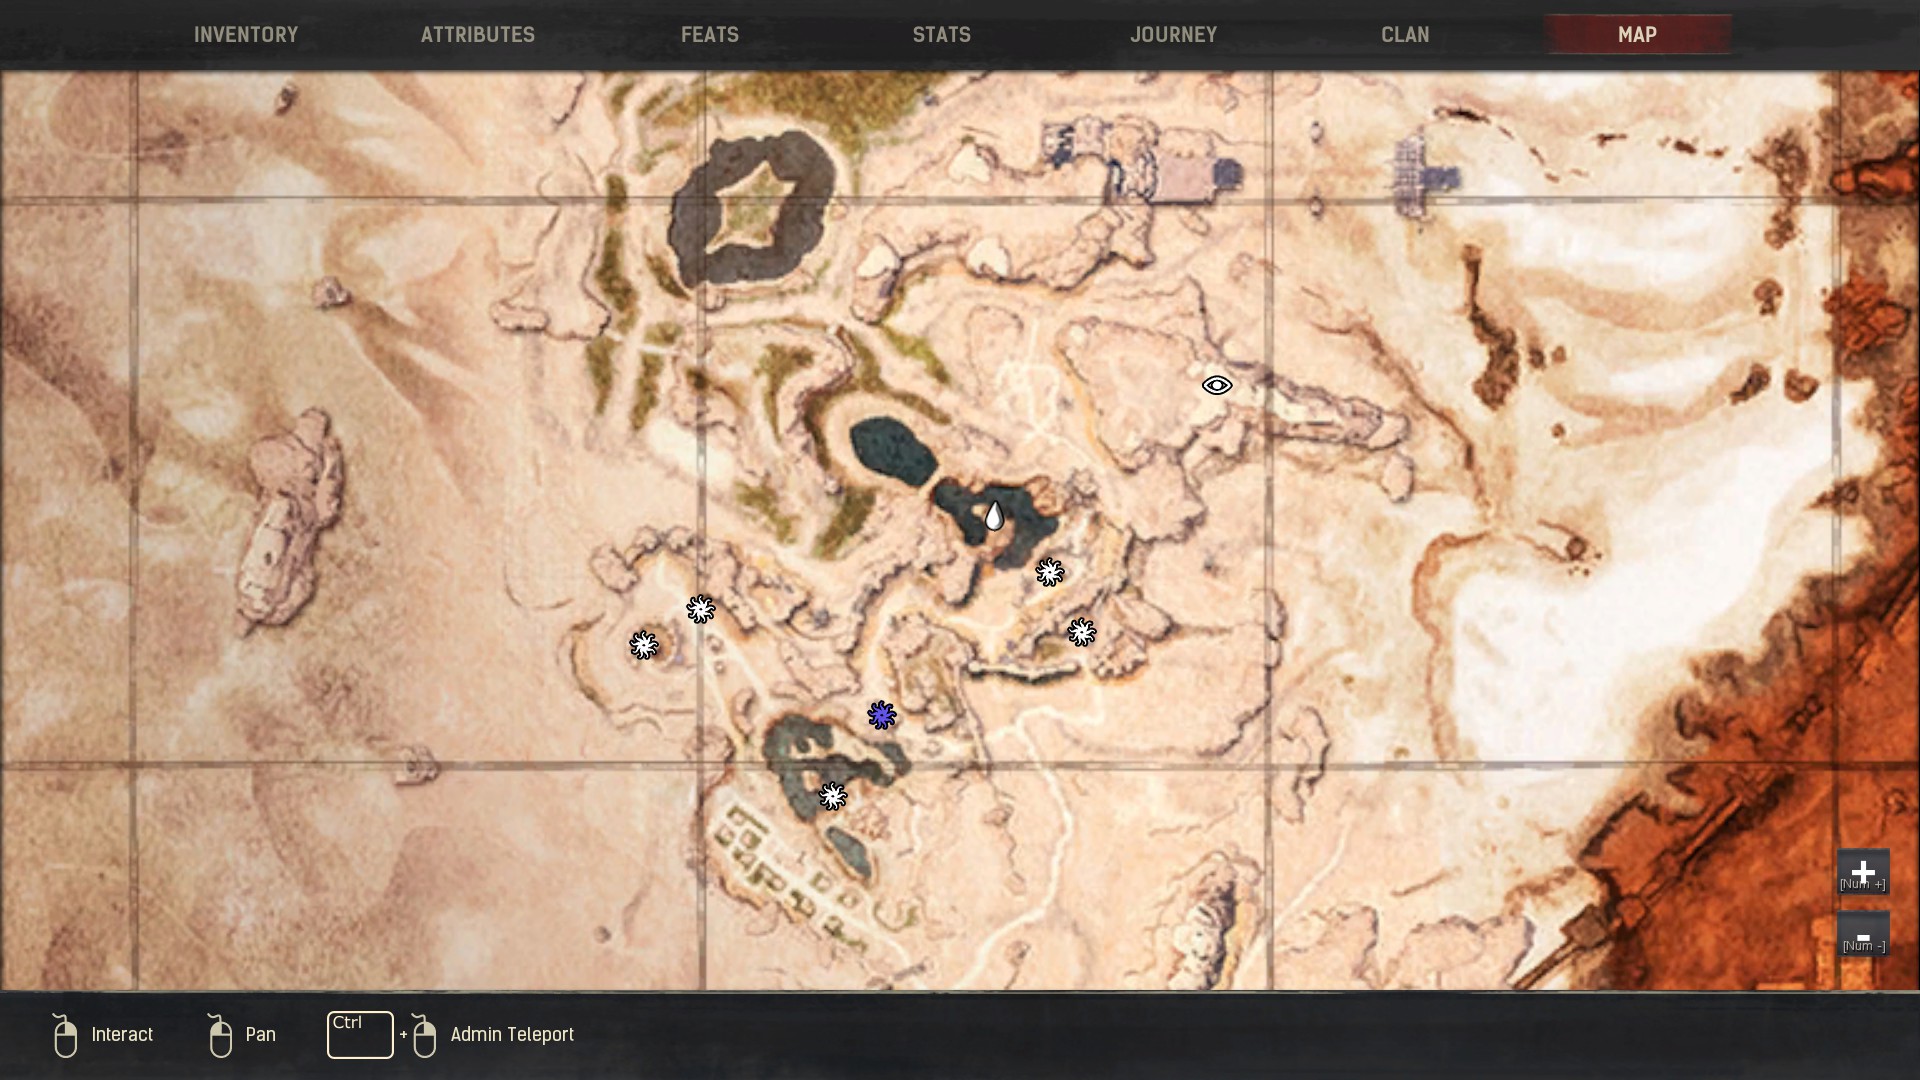Click starburst marker between leftmost and blue
1920x1080 pixels.
tap(701, 609)
